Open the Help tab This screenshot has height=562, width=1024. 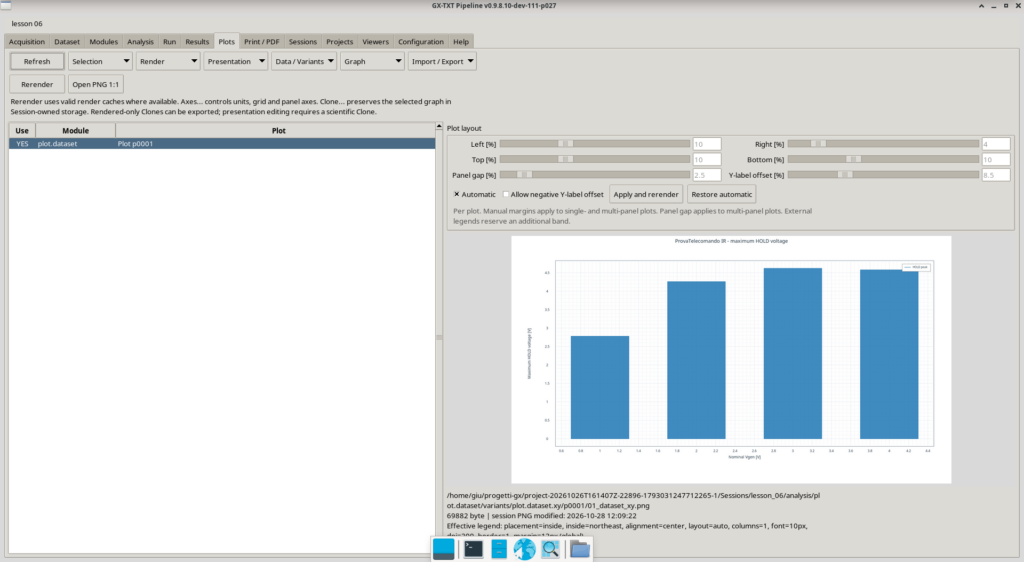461,42
